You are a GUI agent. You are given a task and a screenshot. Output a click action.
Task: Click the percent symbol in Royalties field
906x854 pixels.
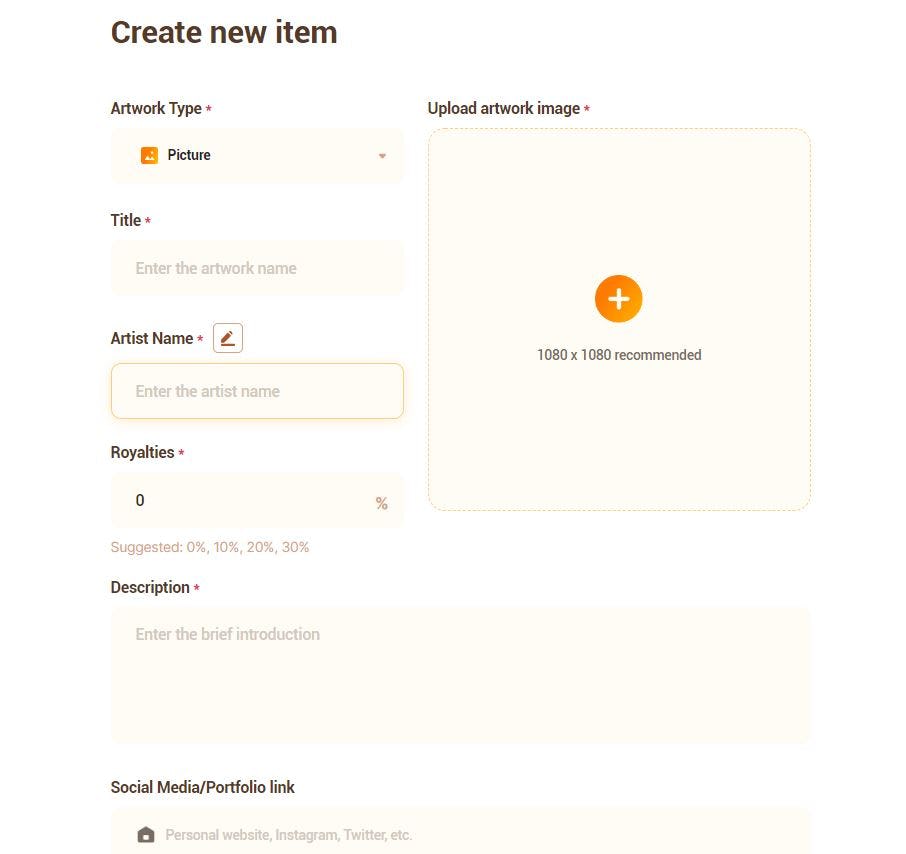pos(382,503)
